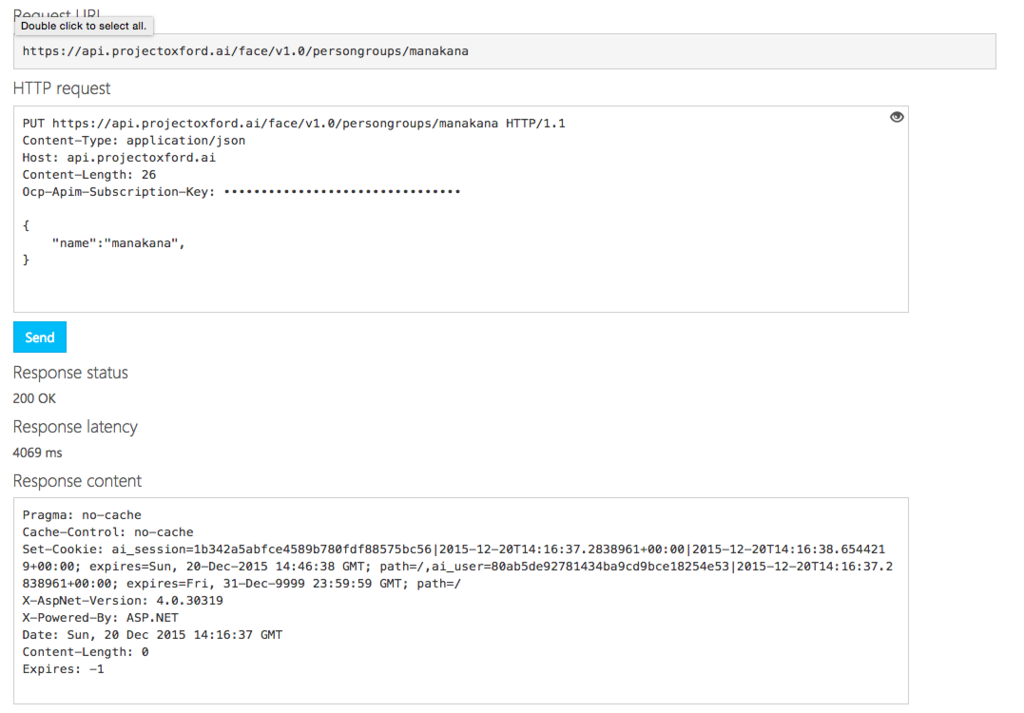
Task: Click the Host: api.projectoxford.ai line
Action: [x=119, y=157]
